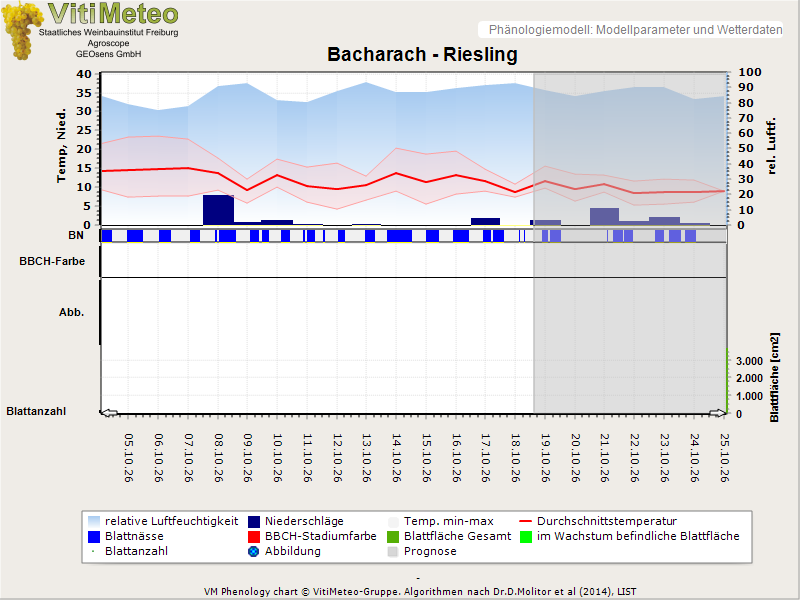Click the date label 08.10.26
Viewport: 800px width, 600px height.
[x=218, y=458]
